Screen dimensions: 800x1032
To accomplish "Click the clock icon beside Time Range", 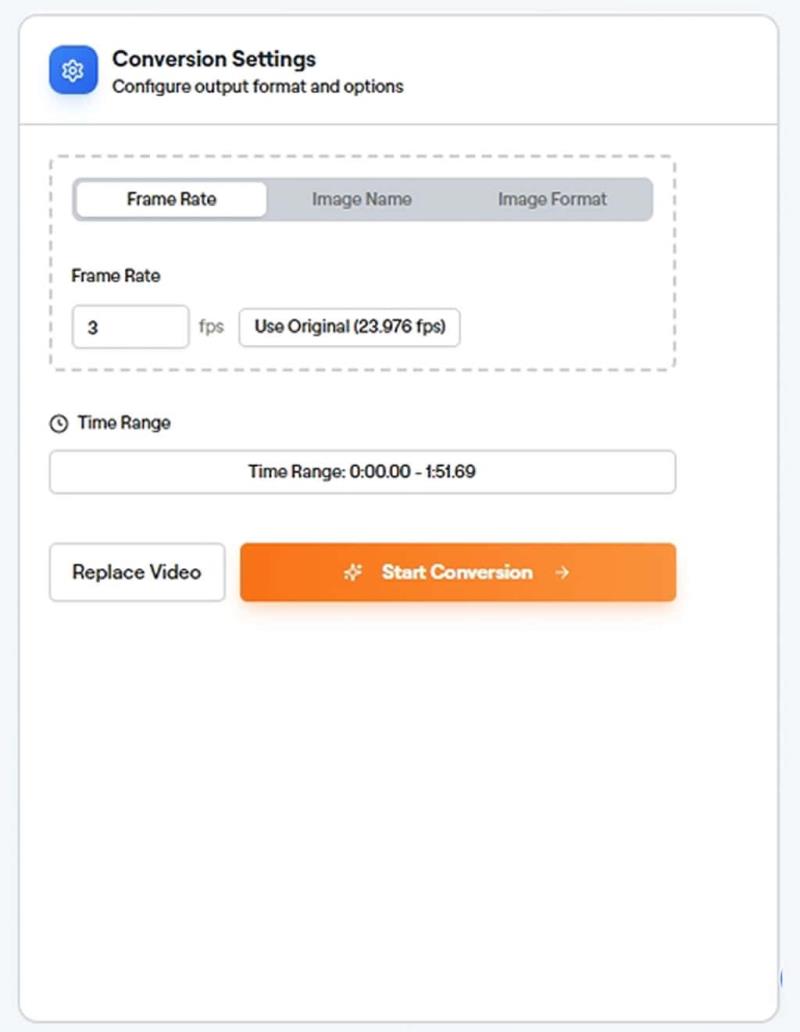I will tap(59, 423).
